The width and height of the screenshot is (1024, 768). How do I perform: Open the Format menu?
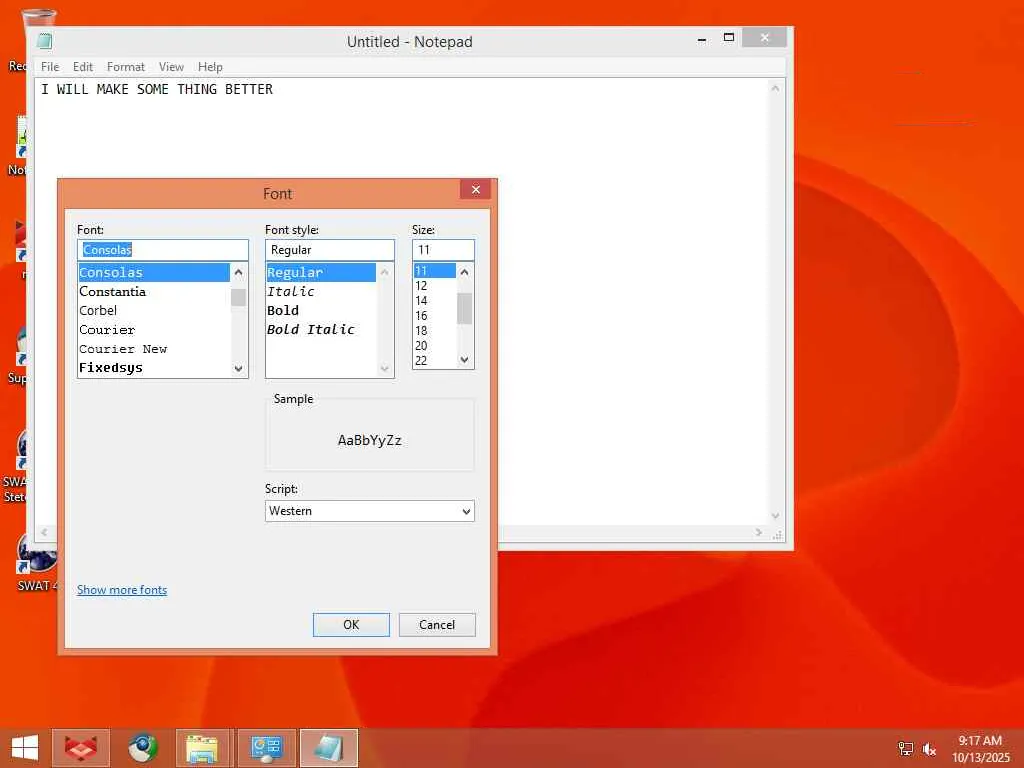coord(126,67)
